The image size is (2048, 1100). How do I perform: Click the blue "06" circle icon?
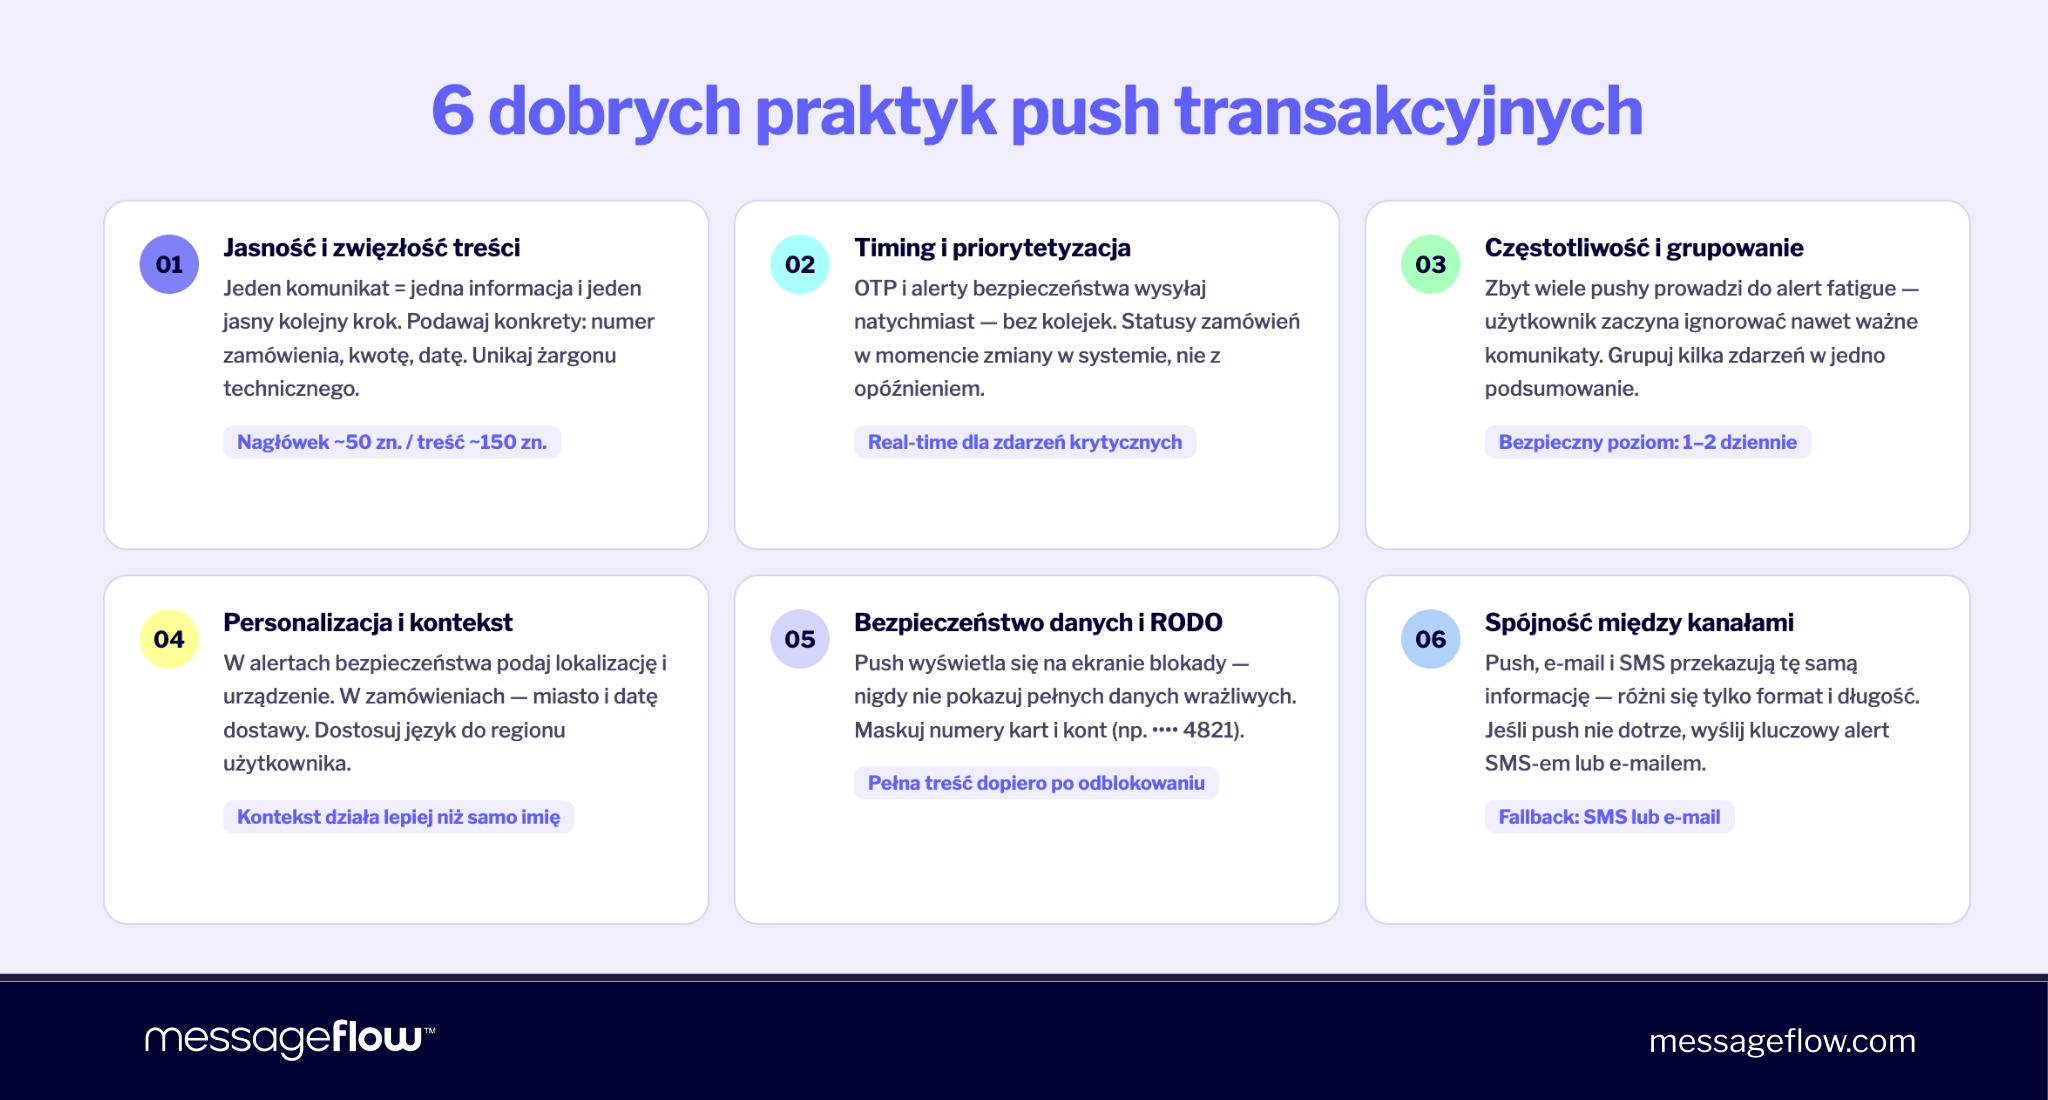1431,638
